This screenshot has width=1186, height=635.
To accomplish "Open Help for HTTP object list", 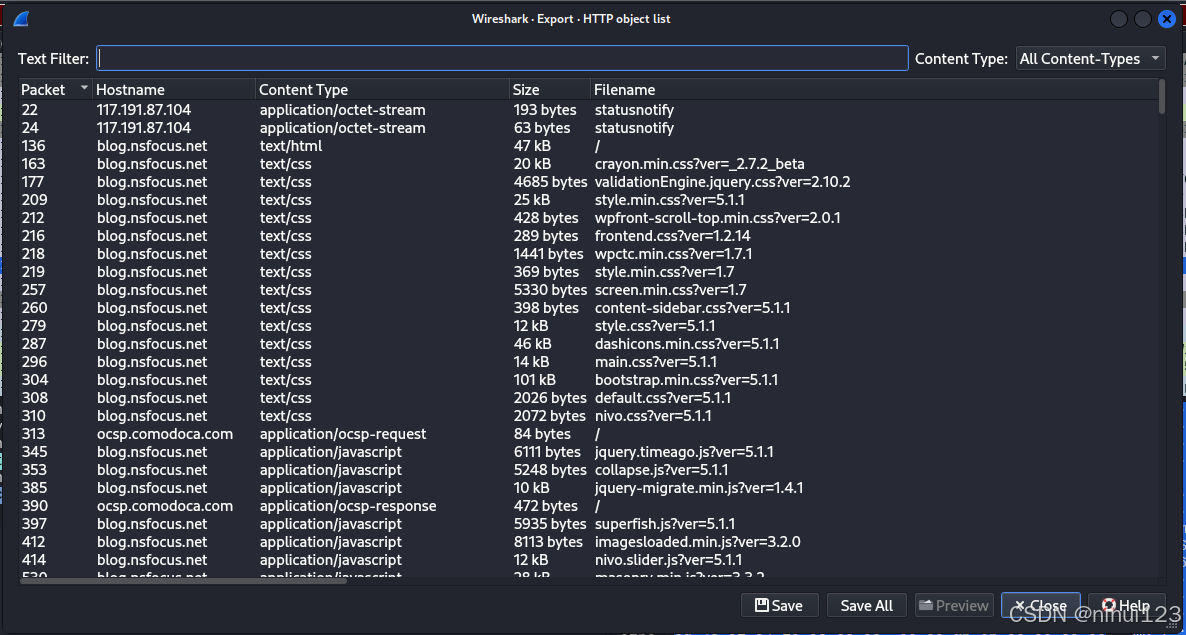I will click(1126, 606).
